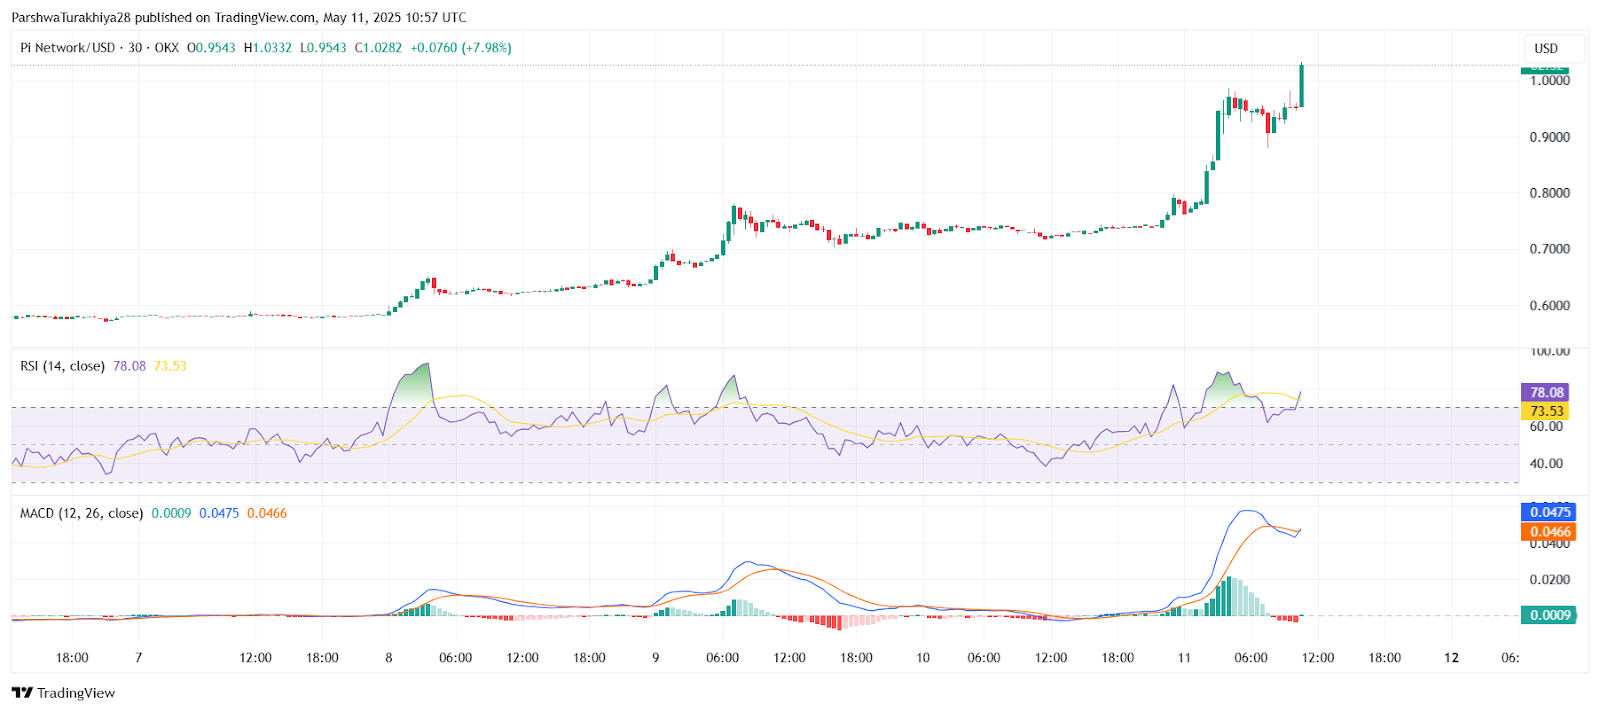Click the TradingView.com link in header

click(x=260, y=17)
